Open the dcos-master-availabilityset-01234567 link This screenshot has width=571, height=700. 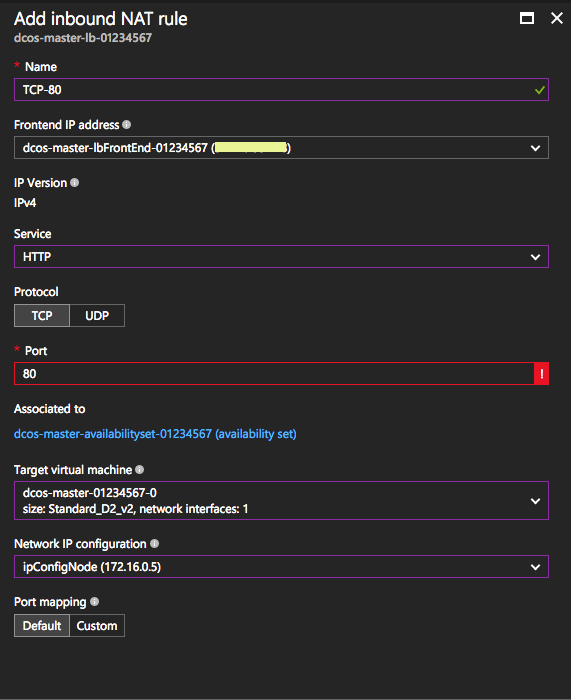[x=155, y=434]
